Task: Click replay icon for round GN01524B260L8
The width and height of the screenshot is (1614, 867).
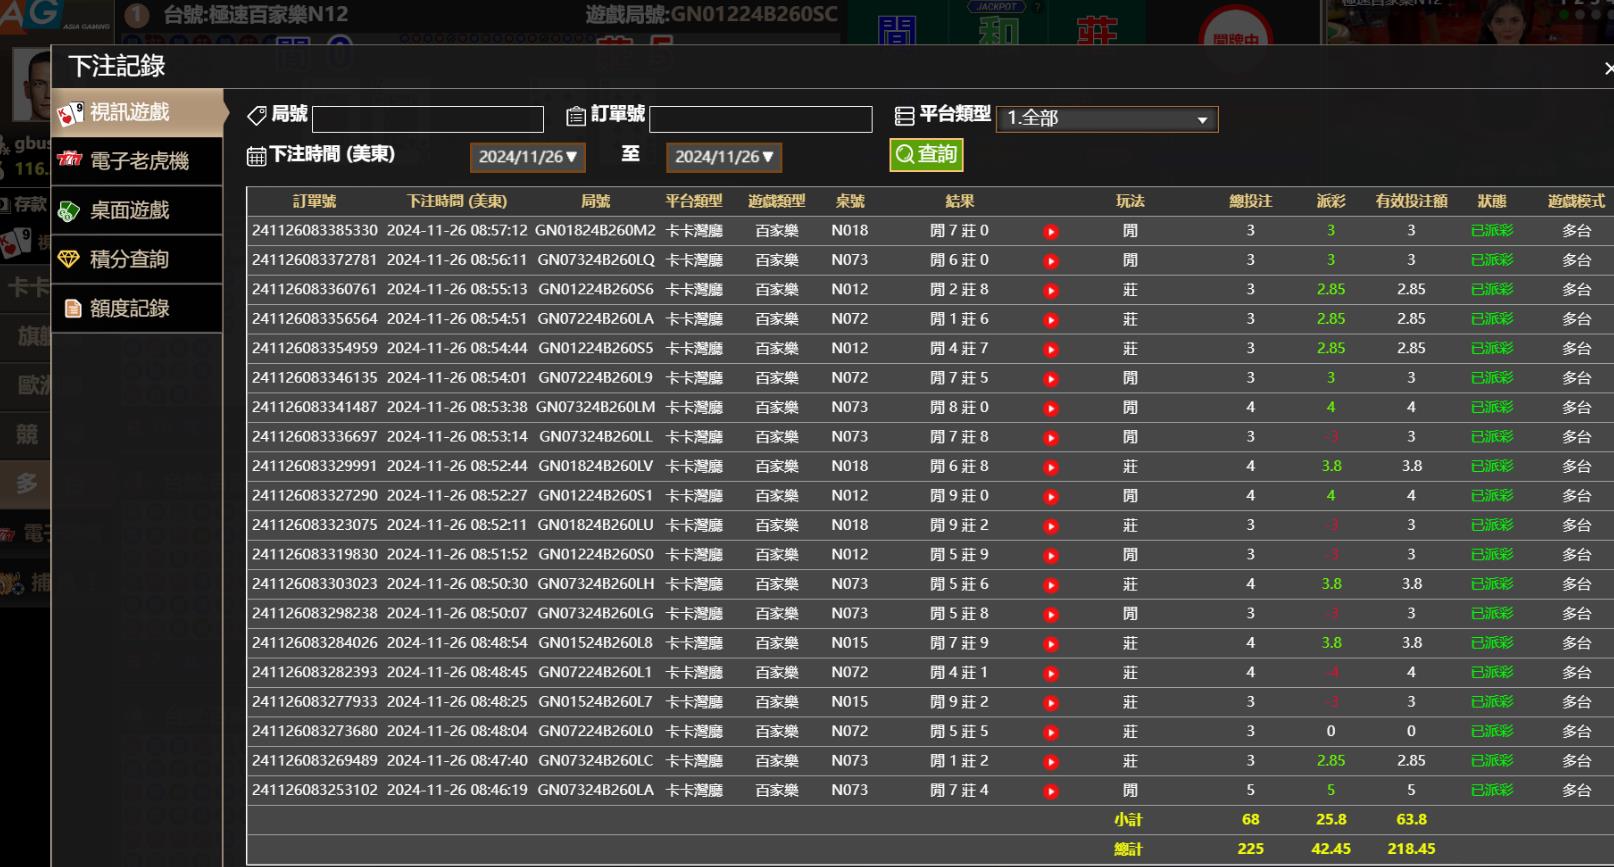Action: (x=1050, y=644)
